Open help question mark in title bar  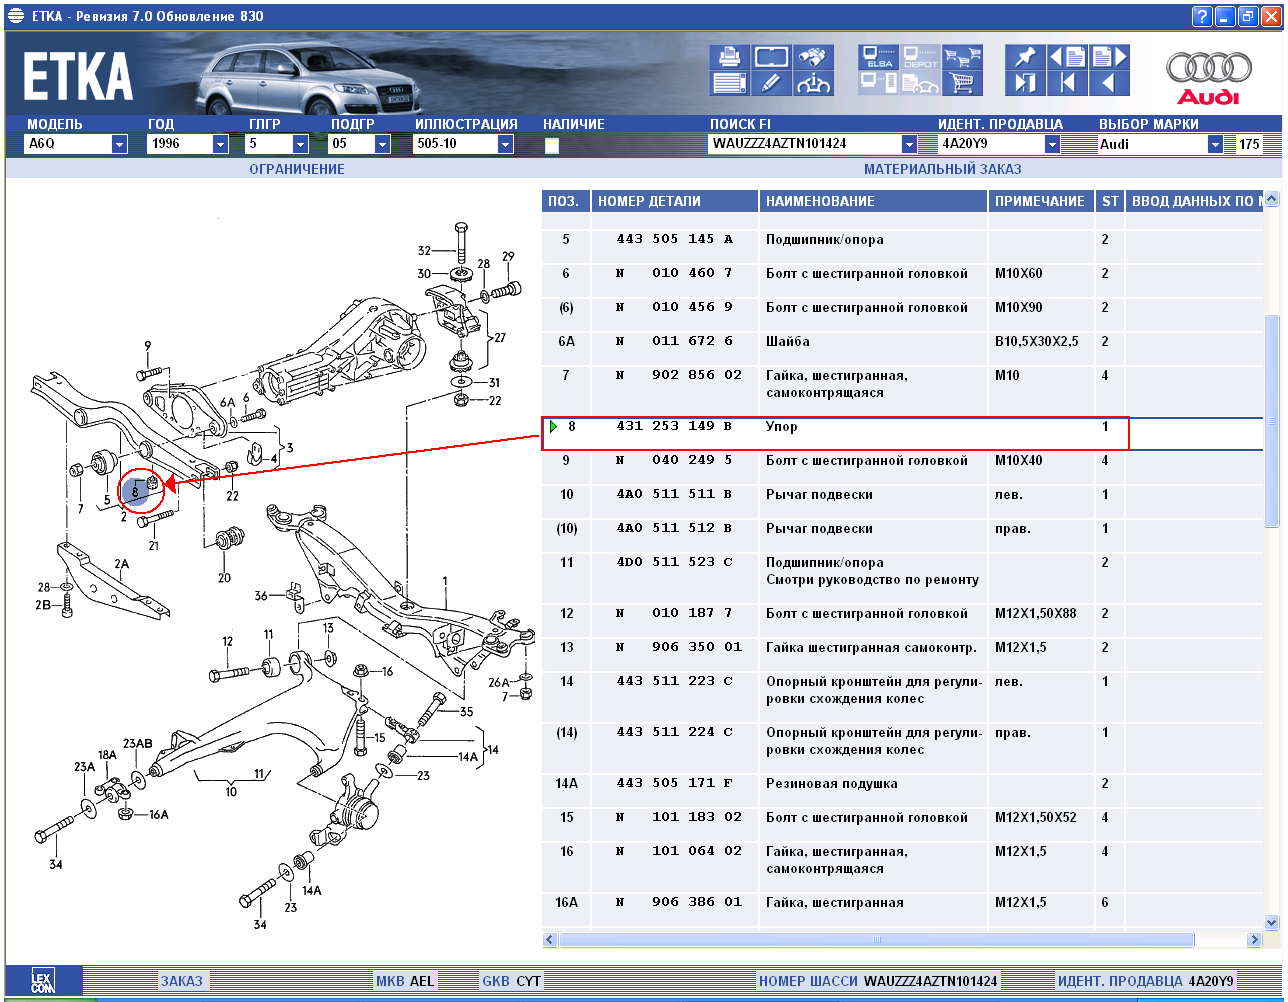(1202, 16)
